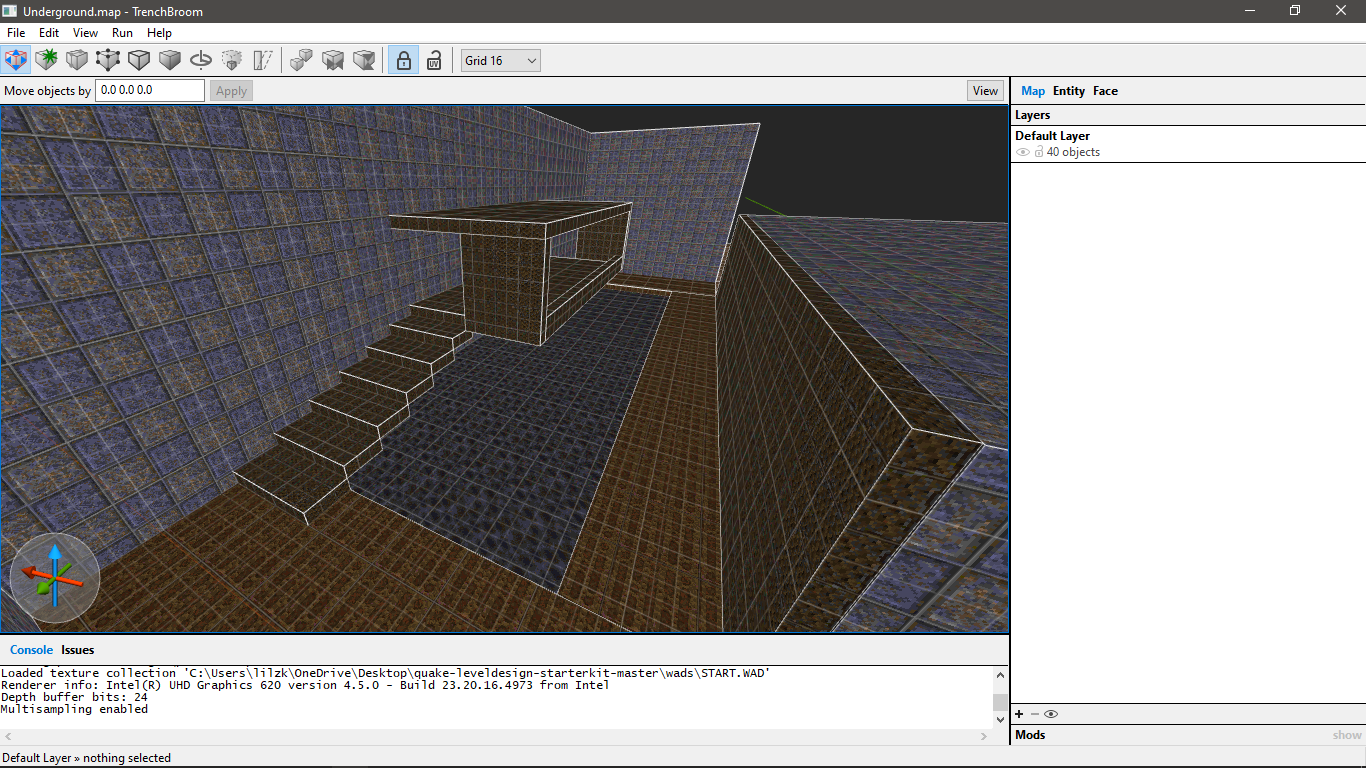The image size is (1366, 768).
Task: Open the Grid 16 size dropdown
Action: point(500,61)
